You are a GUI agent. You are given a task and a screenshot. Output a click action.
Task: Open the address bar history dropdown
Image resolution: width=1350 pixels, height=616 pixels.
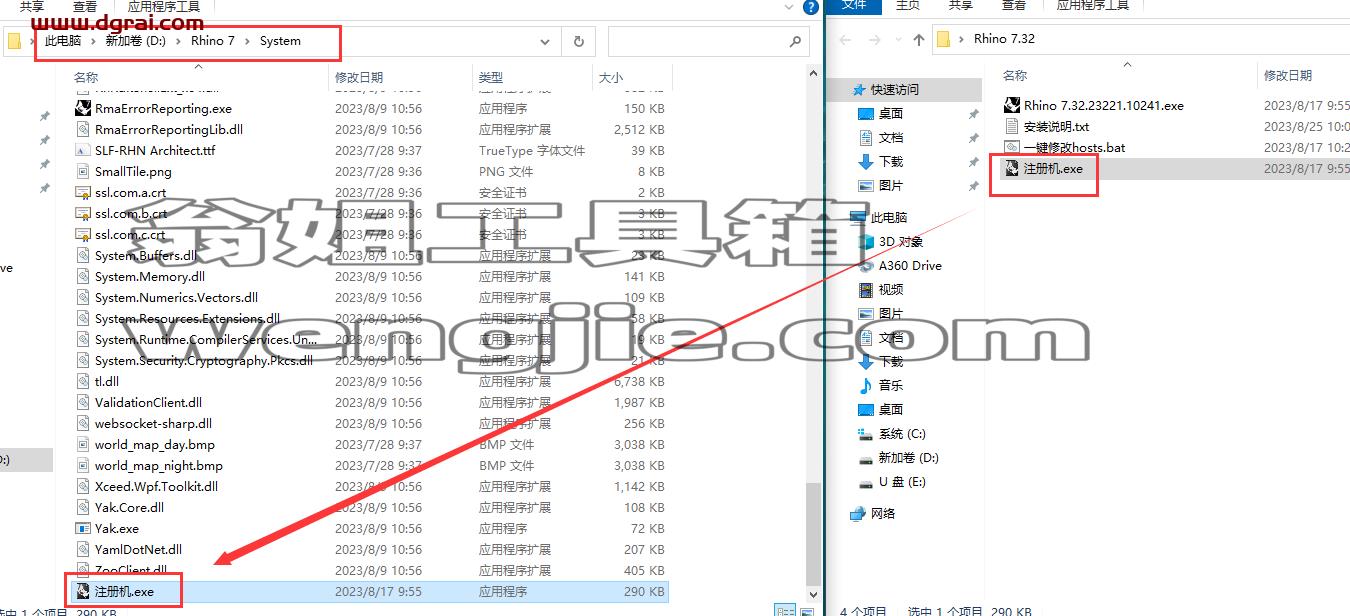(x=545, y=42)
